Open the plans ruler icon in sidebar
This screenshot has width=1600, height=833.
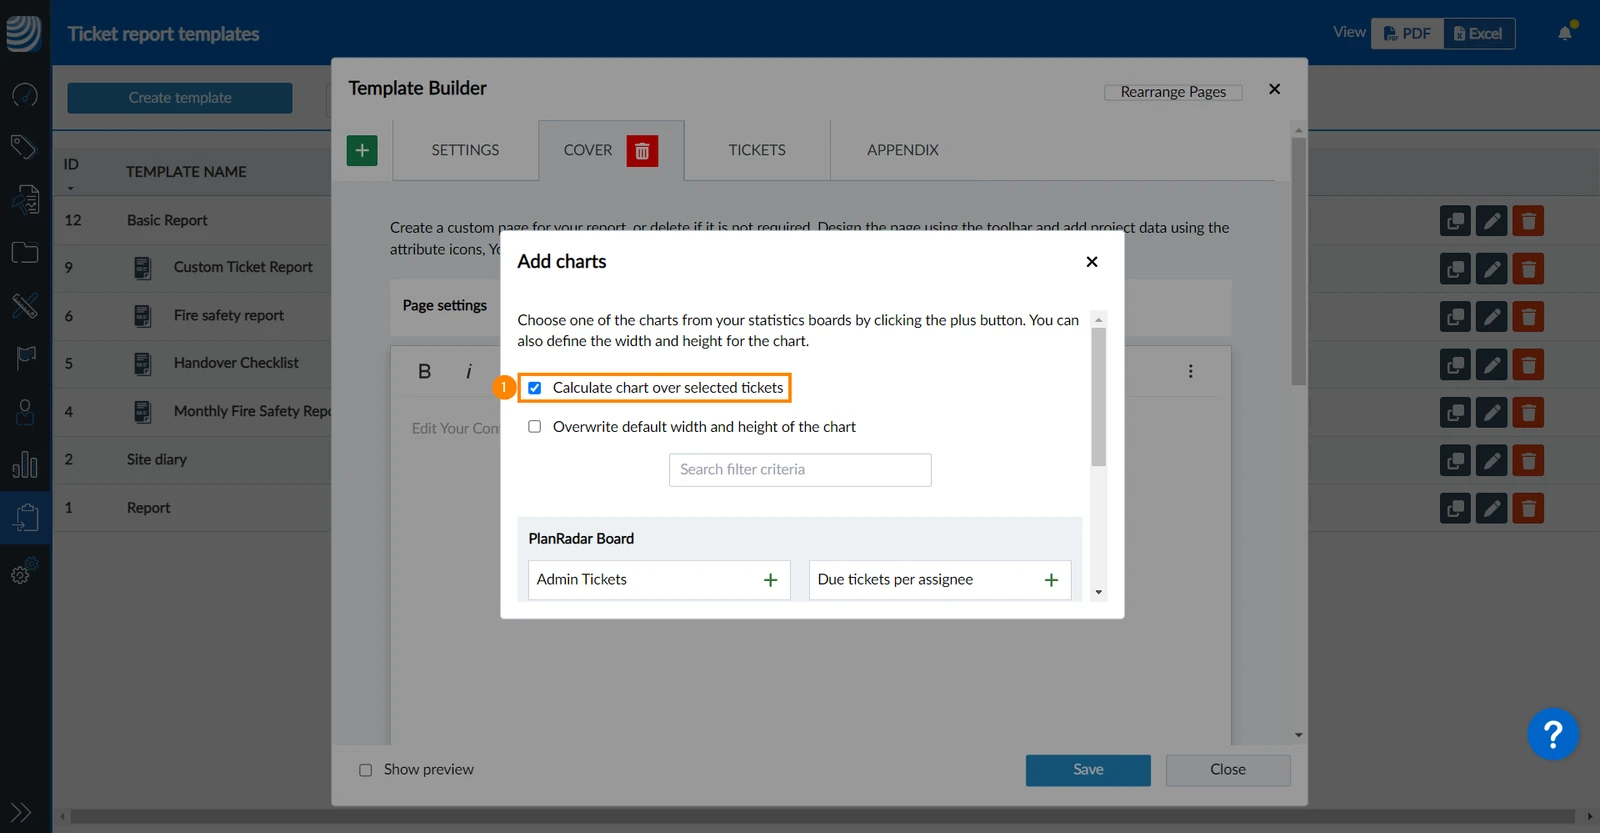click(x=24, y=305)
